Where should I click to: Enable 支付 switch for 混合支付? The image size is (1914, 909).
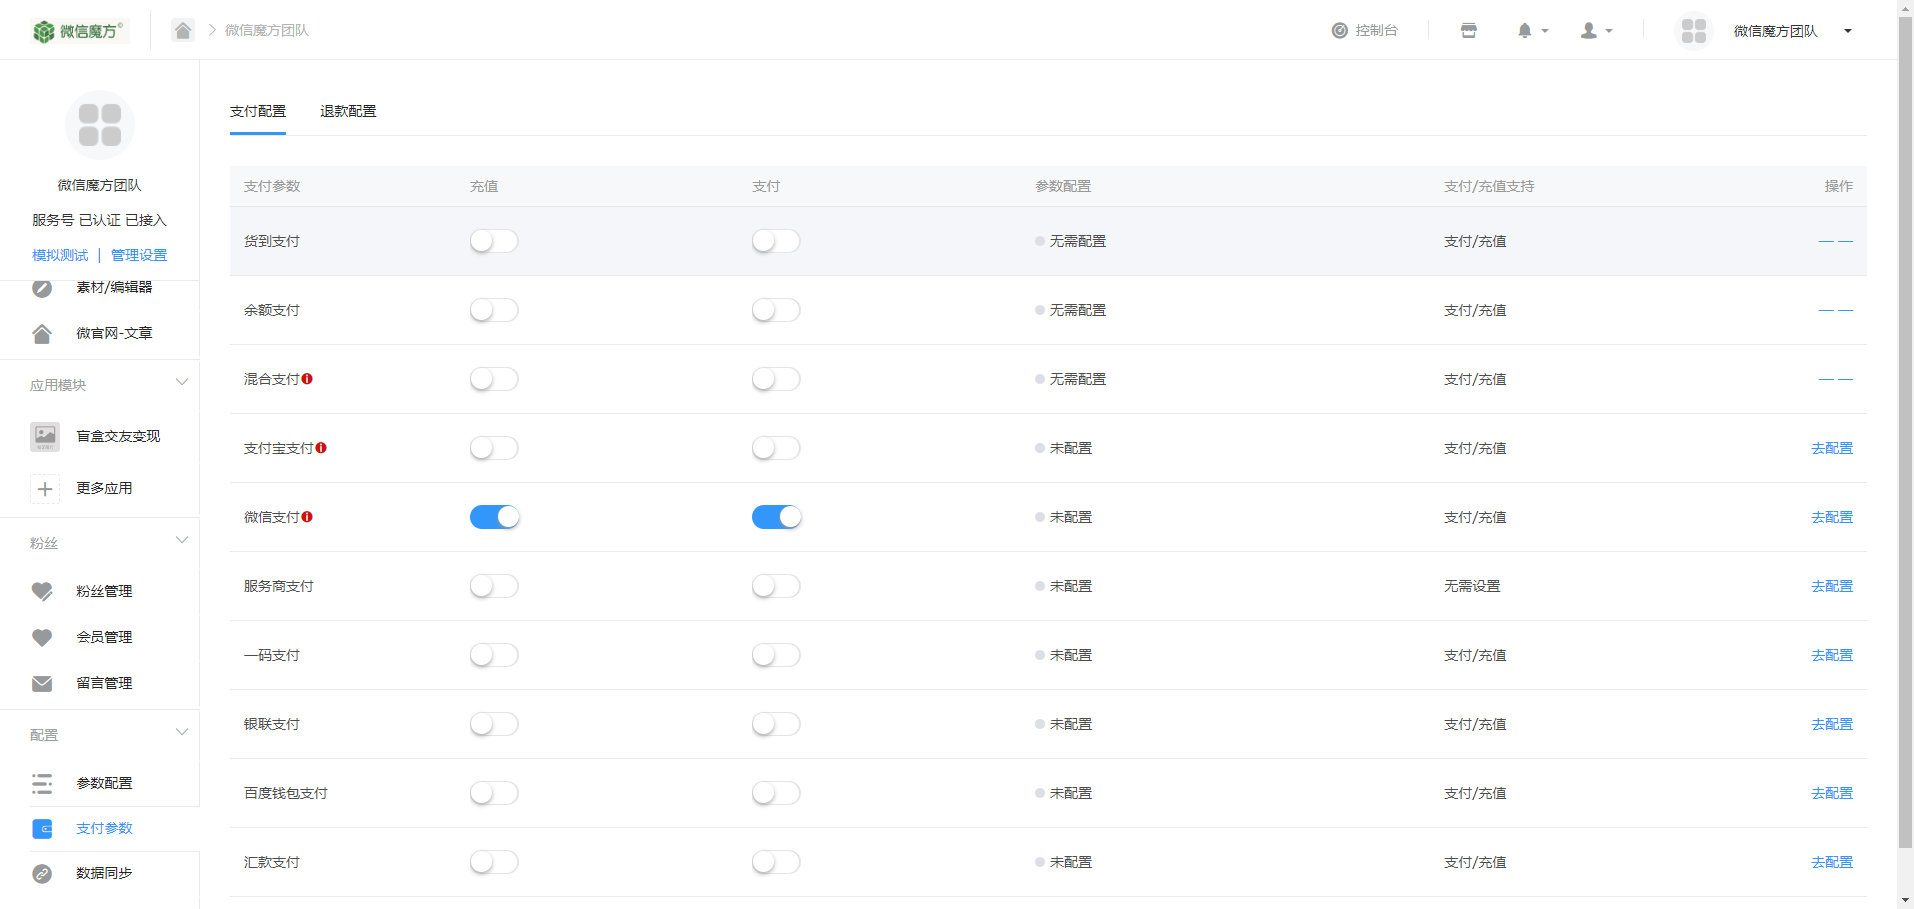point(776,379)
